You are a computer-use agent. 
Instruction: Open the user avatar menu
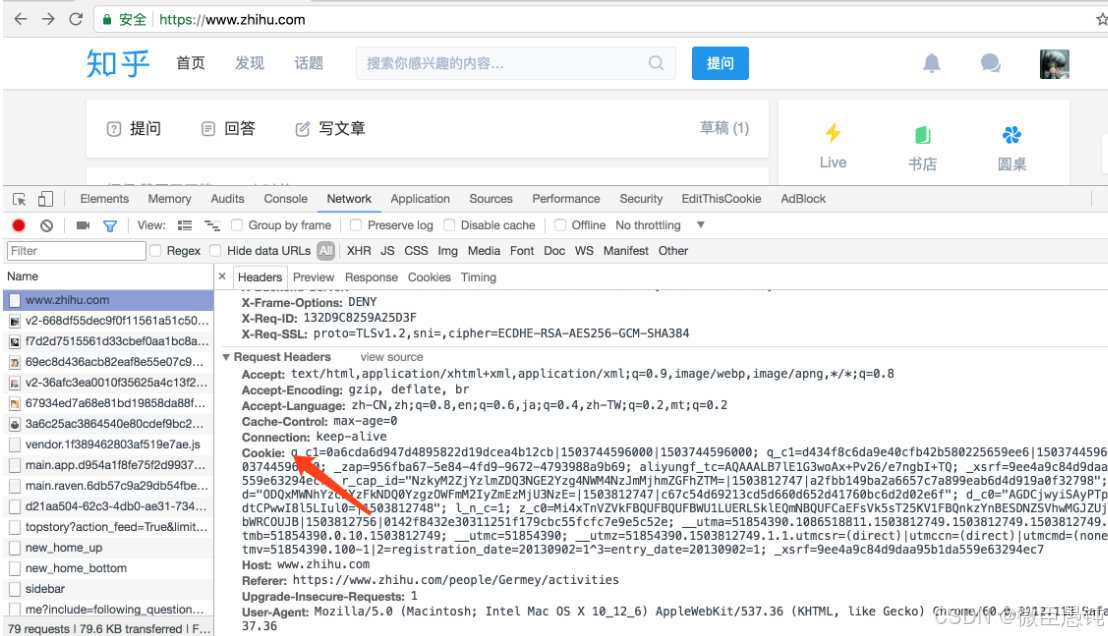coord(1054,64)
